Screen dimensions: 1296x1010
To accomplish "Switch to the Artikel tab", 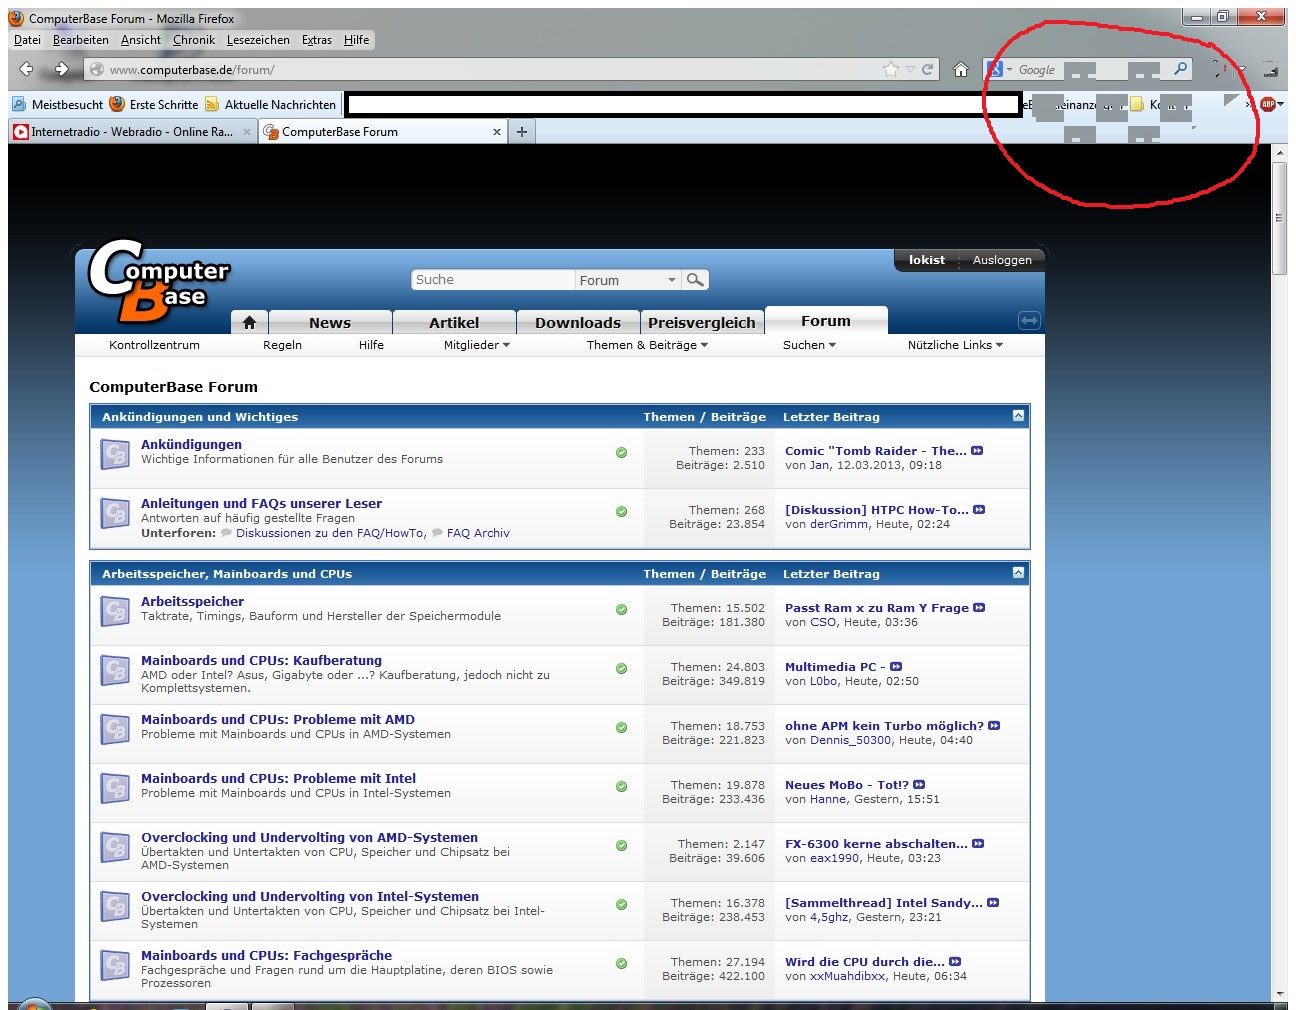I will pos(454,323).
